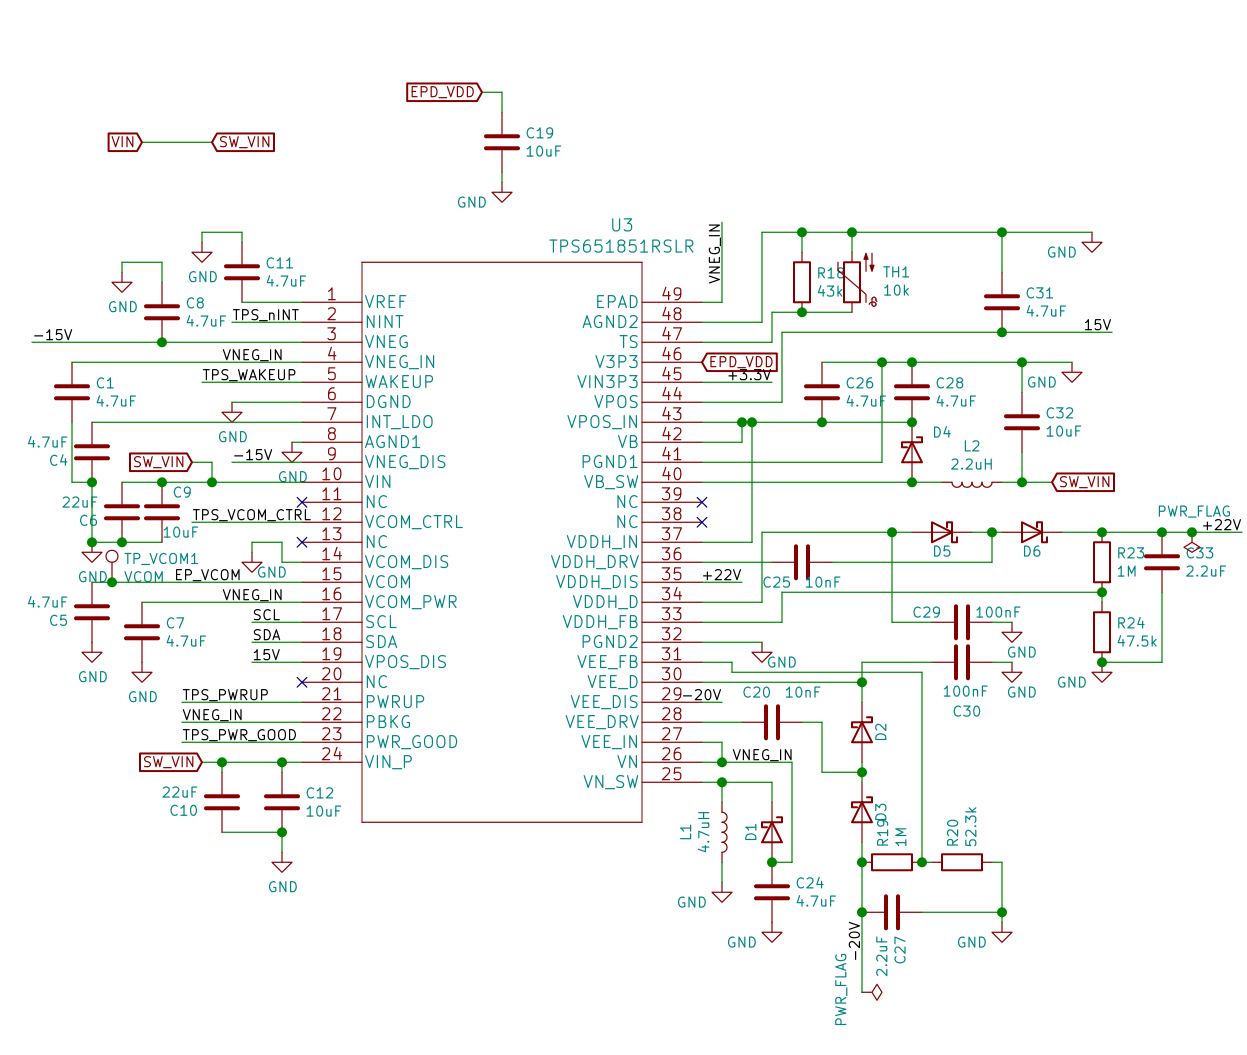Select the C12 10uF capacitor symbol
The image size is (1247, 1055).
click(x=282, y=802)
